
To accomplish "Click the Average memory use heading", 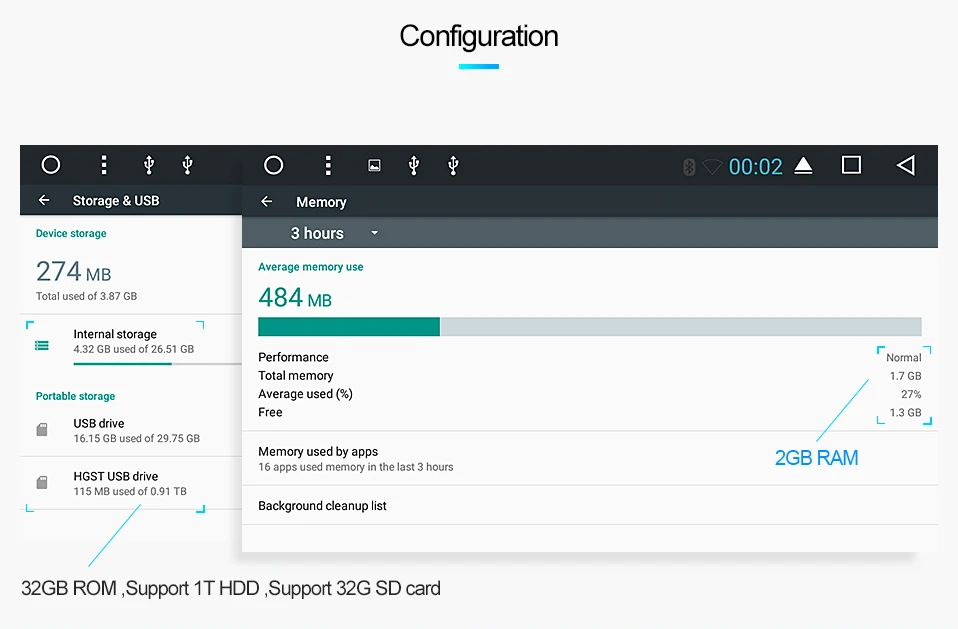I will [310, 267].
